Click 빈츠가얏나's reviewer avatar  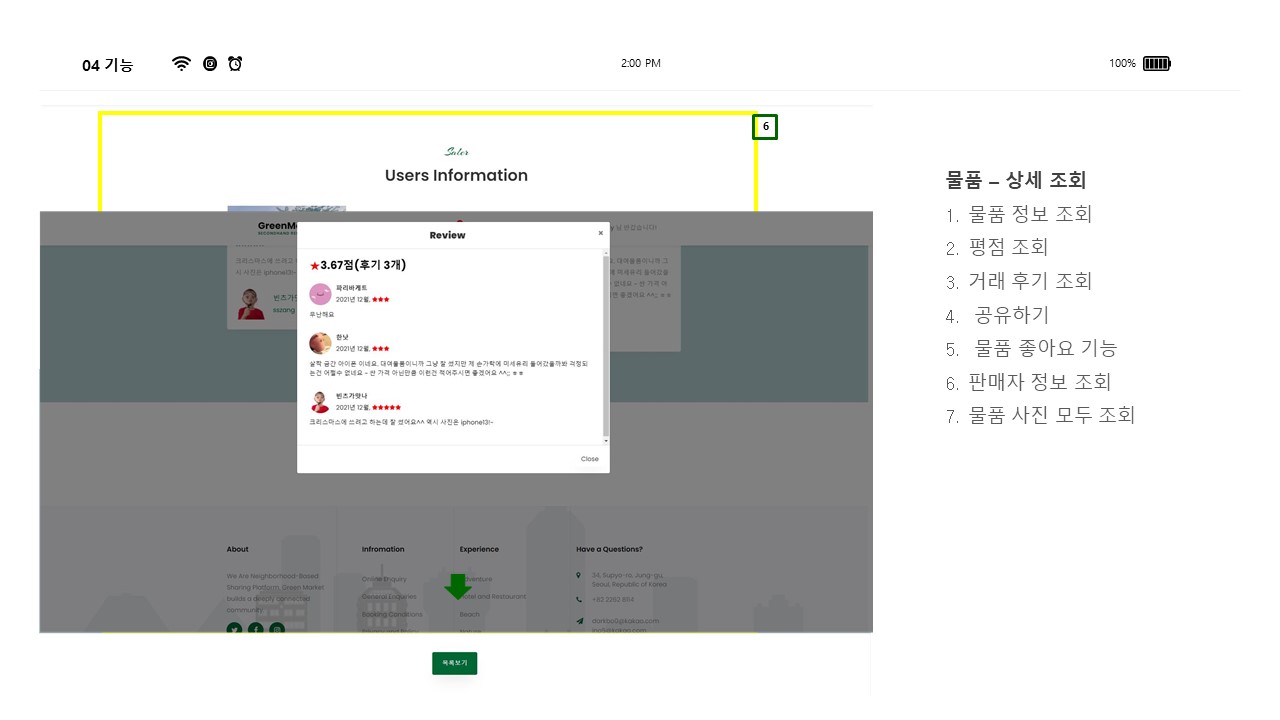(x=320, y=402)
